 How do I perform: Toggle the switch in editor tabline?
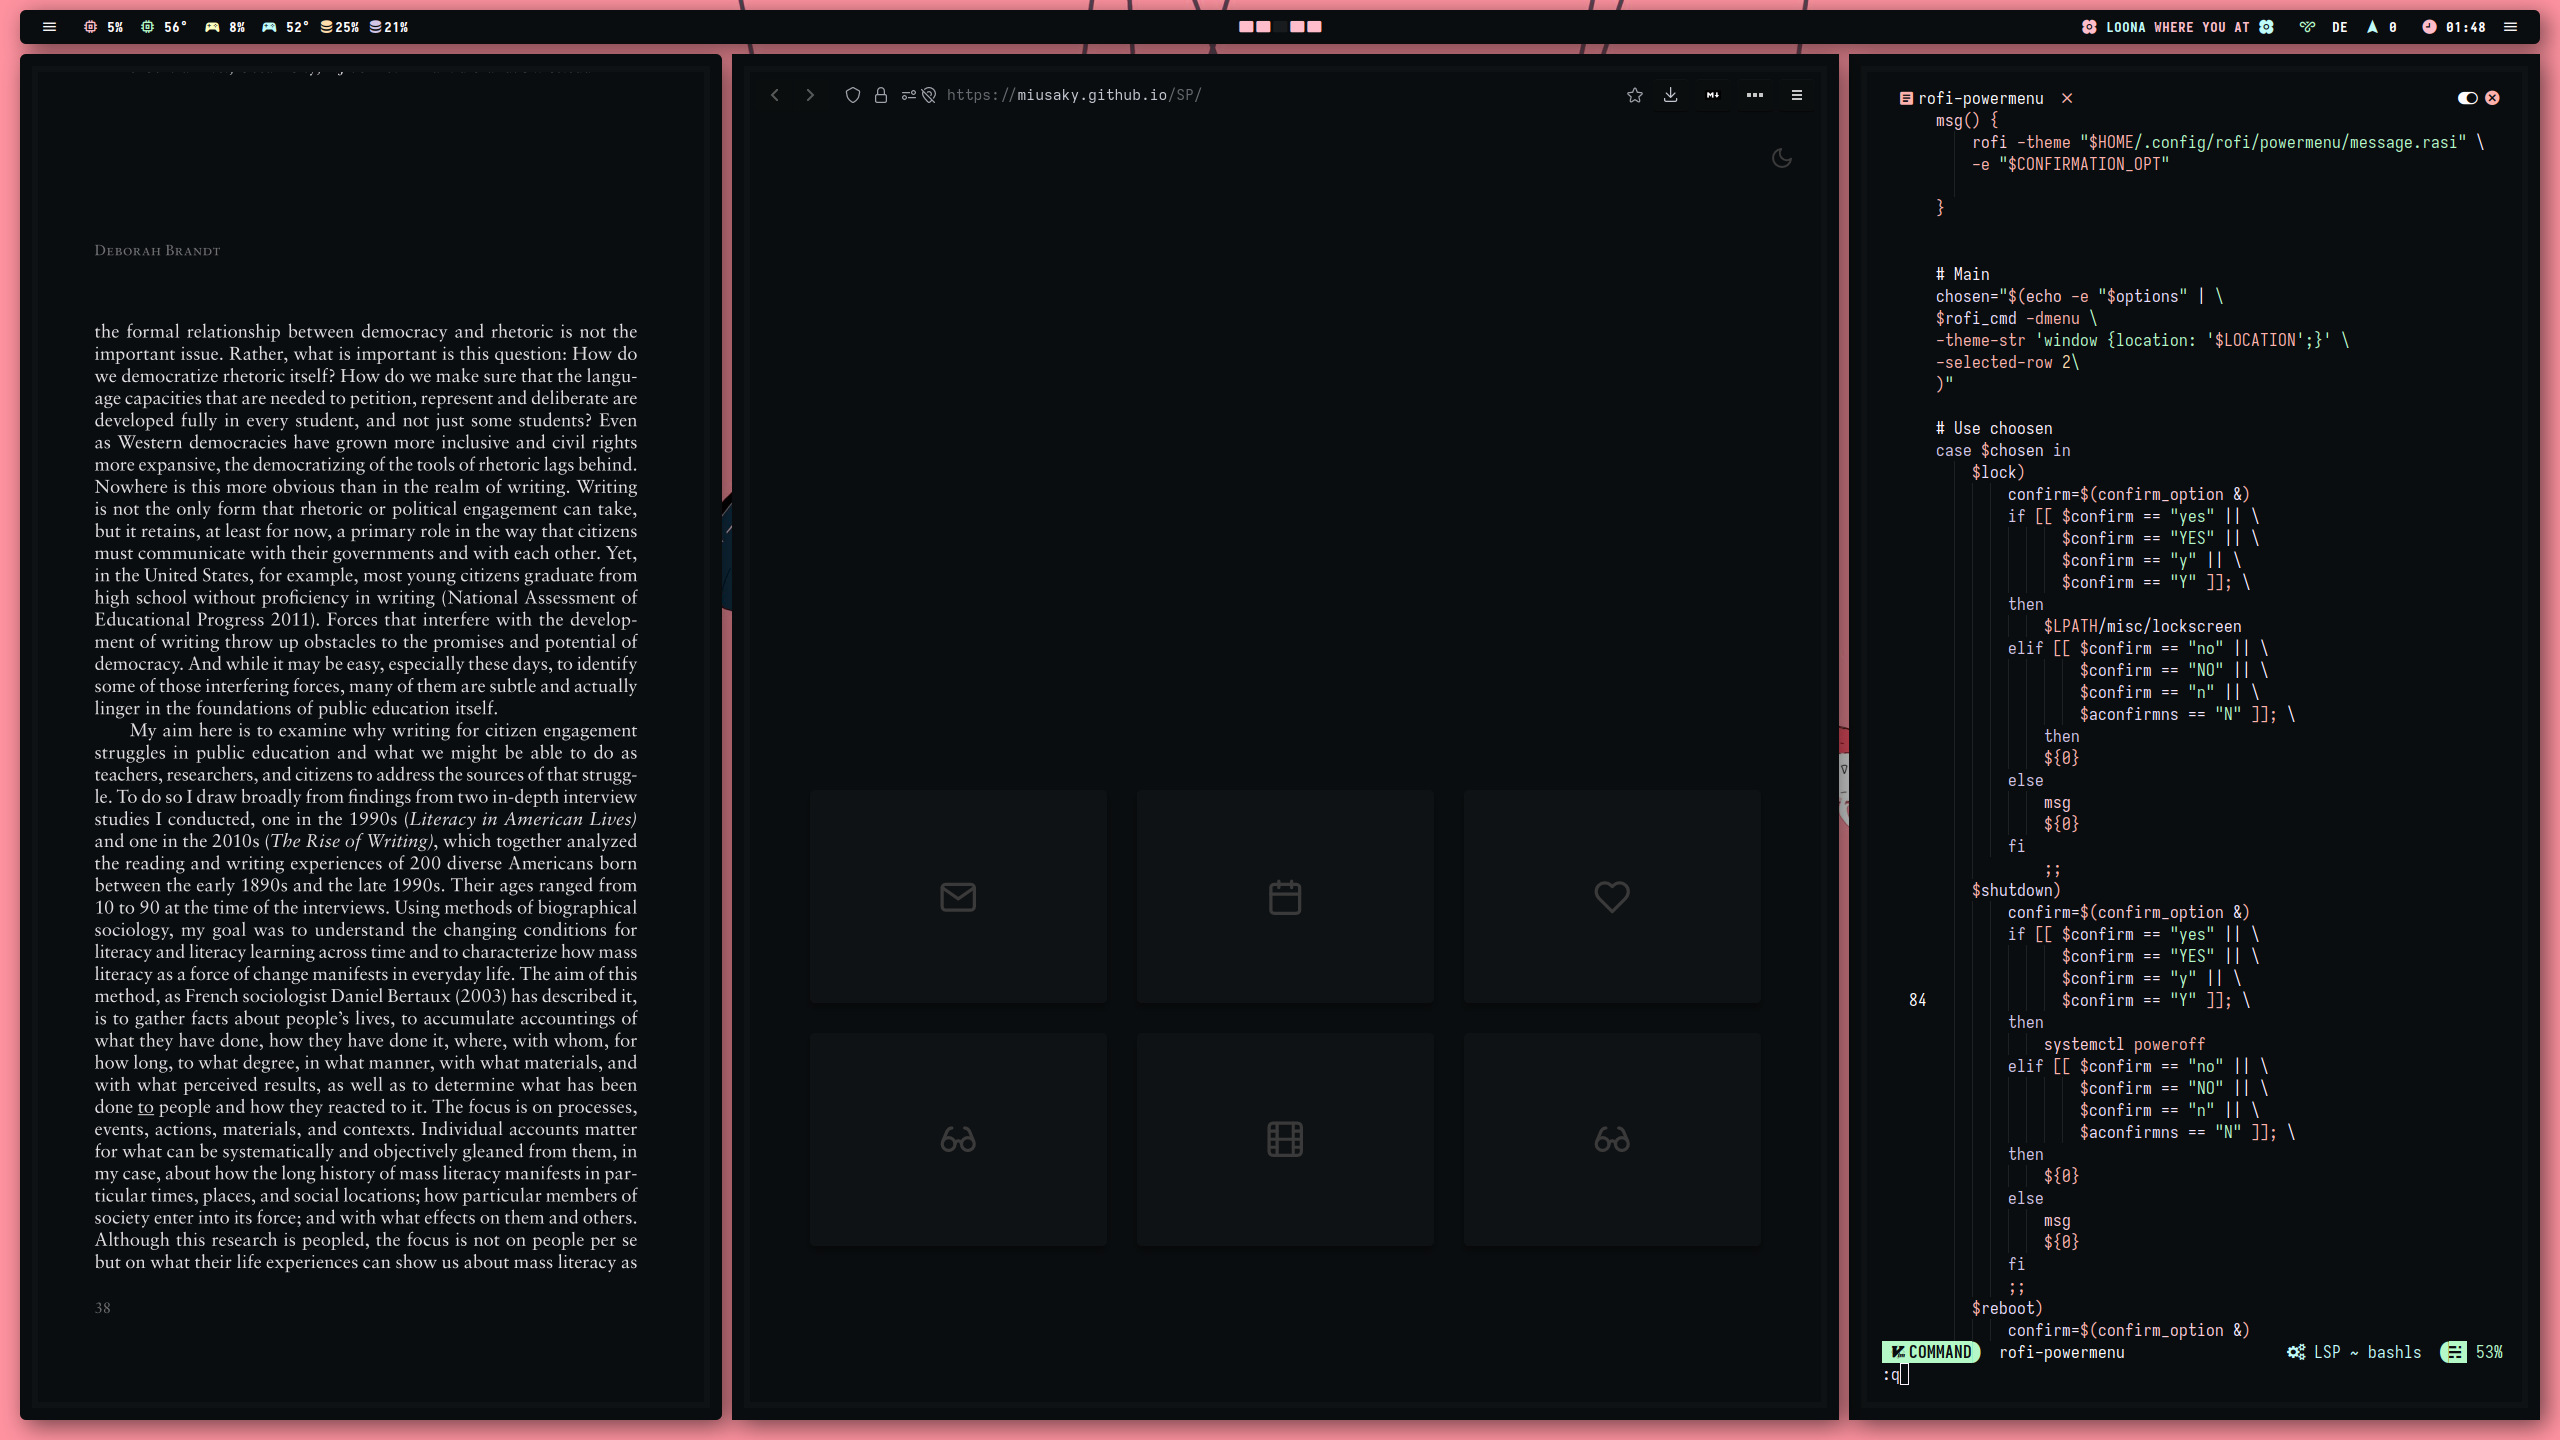coord(2467,98)
